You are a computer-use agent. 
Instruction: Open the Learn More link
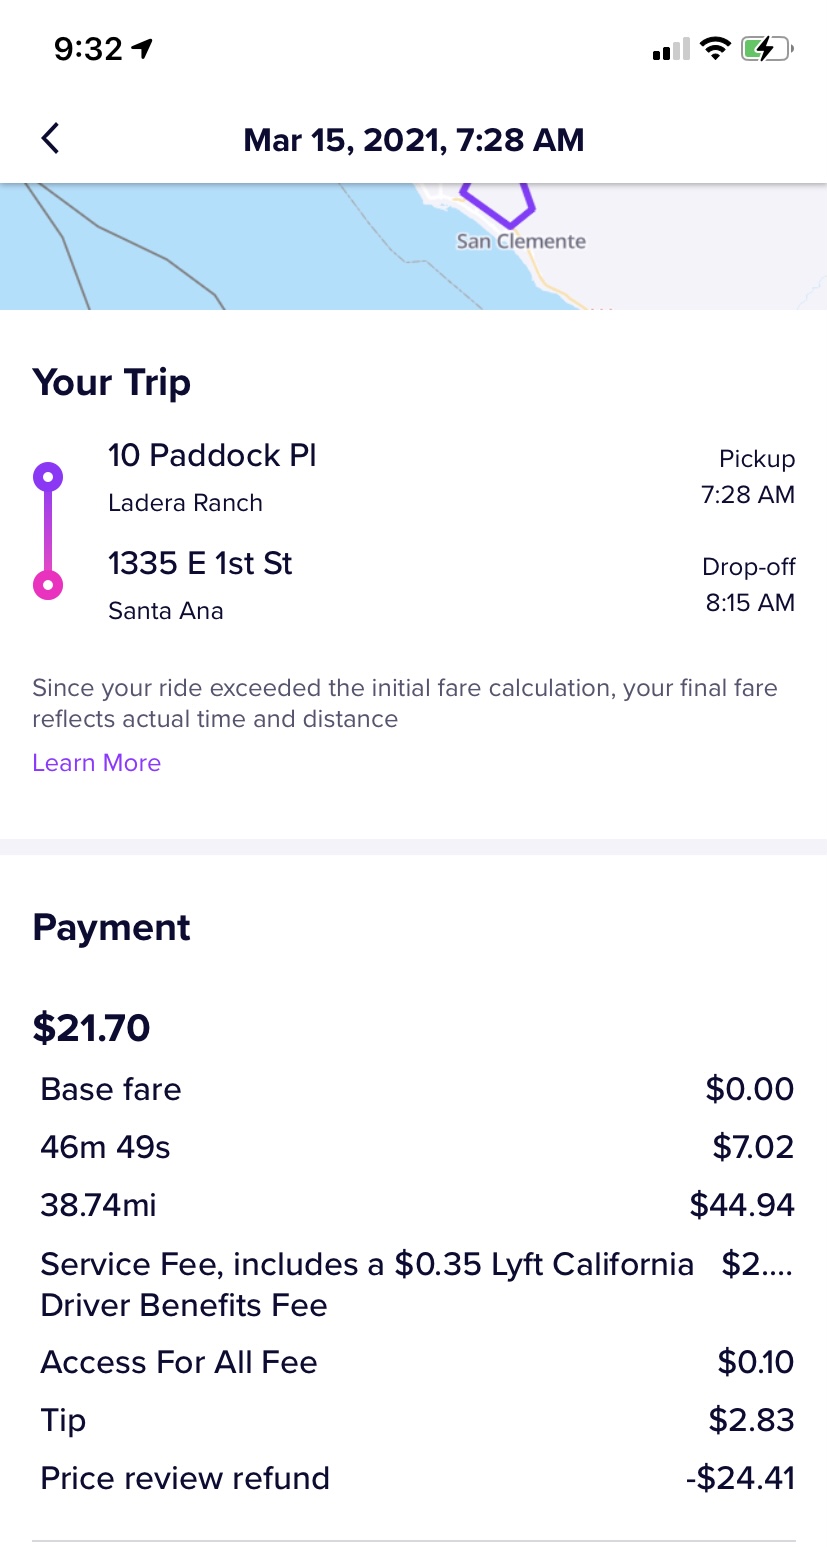coord(96,763)
